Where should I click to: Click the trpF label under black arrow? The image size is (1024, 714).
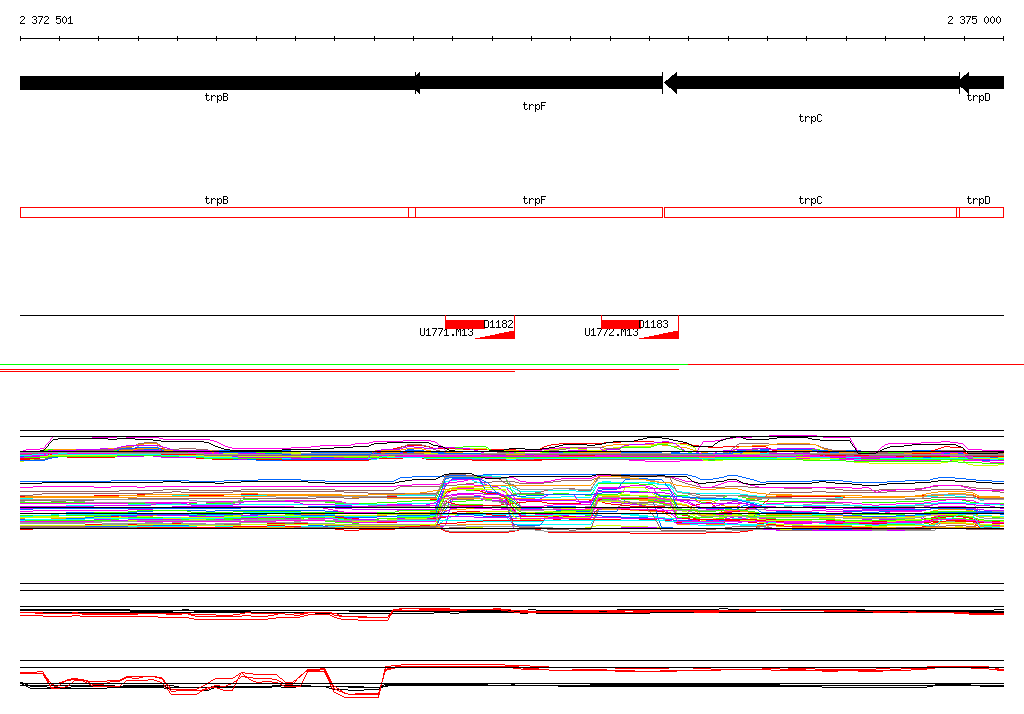pyautogui.click(x=534, y=106)
